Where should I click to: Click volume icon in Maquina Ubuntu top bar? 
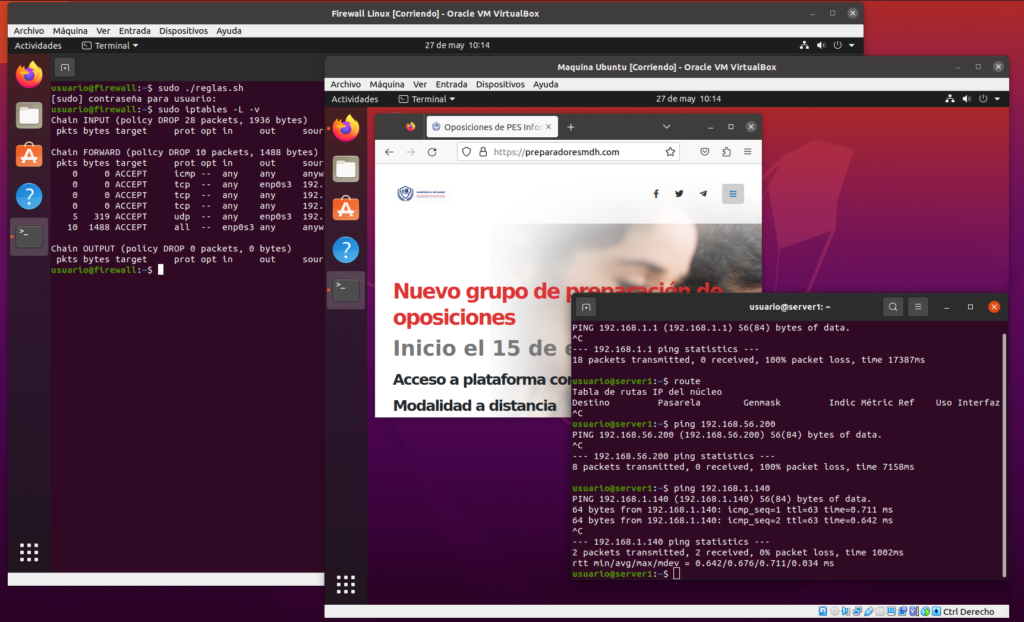point(967,99)
